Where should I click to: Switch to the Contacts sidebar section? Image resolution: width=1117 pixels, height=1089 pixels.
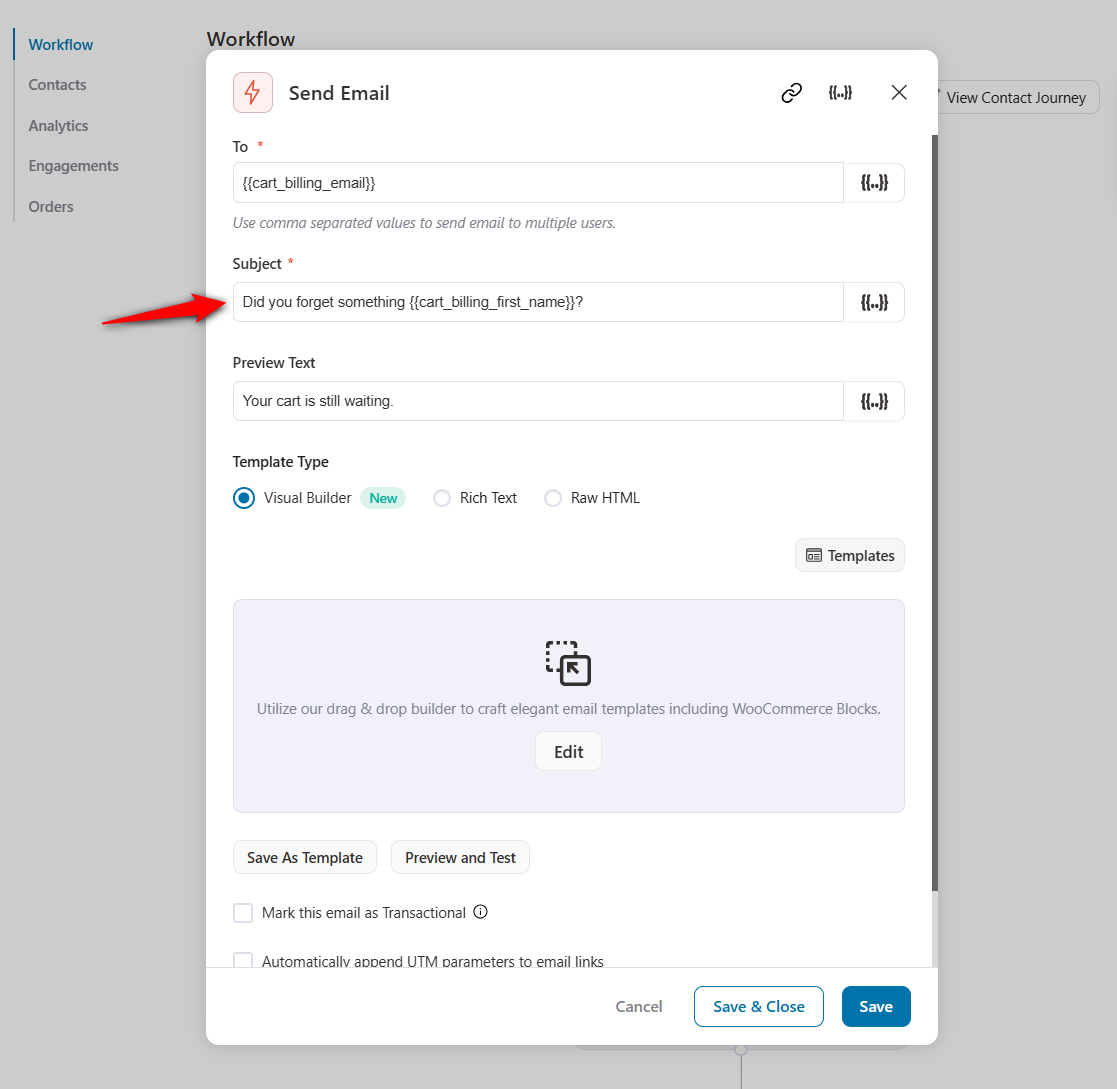pos(56,84)
